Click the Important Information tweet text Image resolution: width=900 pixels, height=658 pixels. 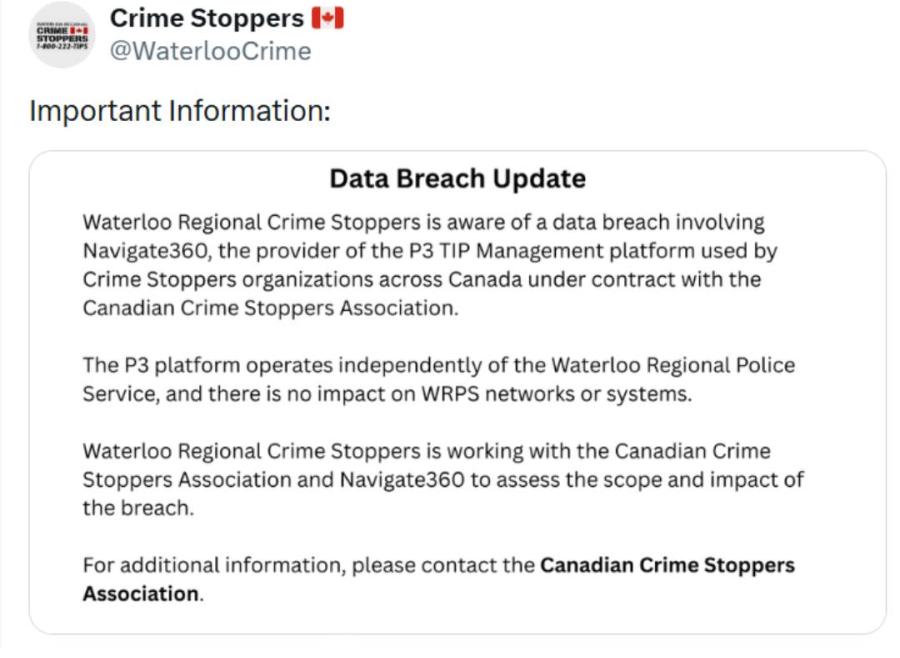pyautogui.click(x=180, y=110)
